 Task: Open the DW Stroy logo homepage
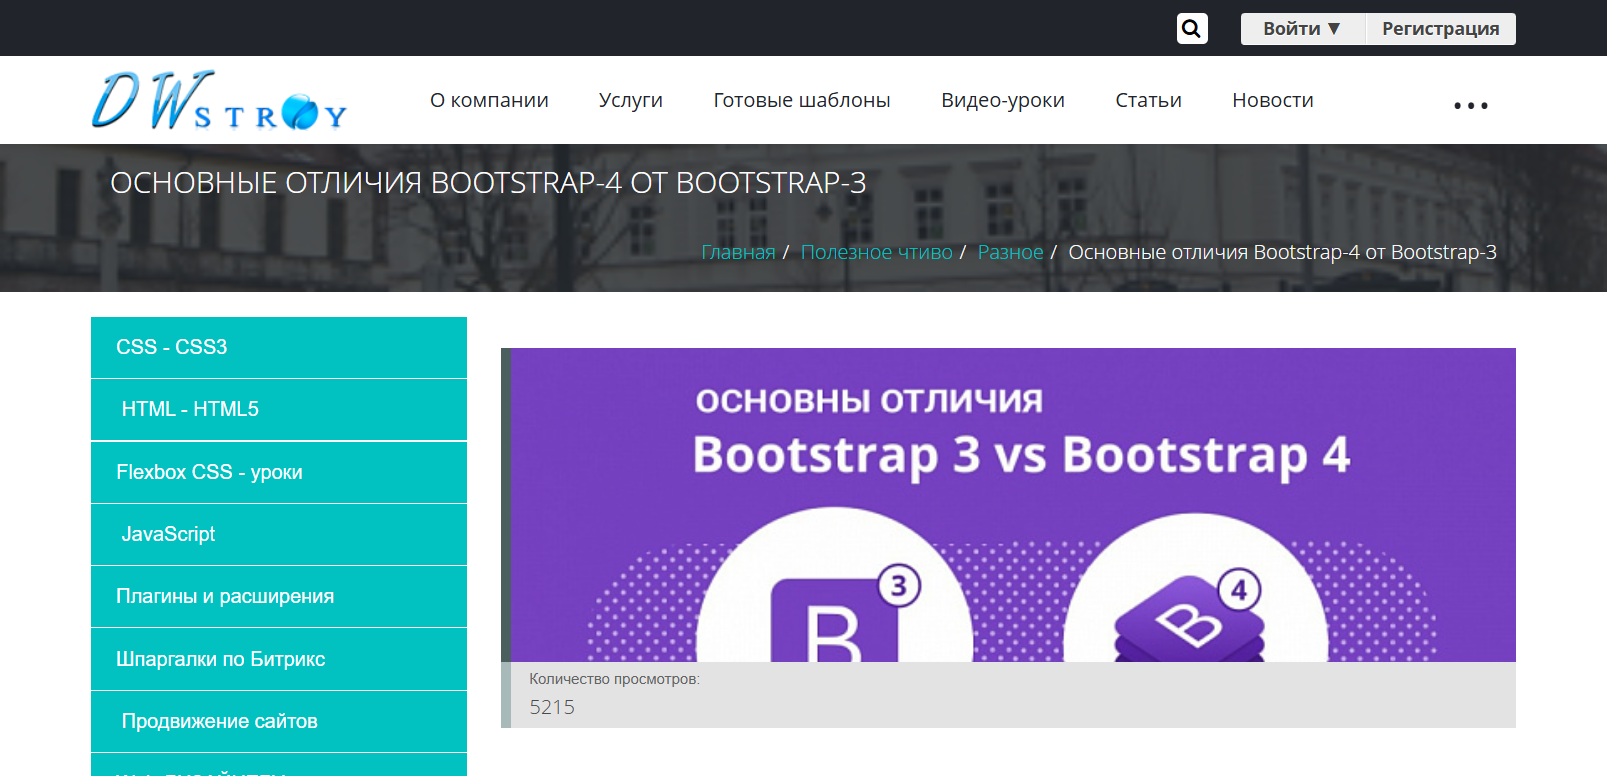click(x=219, y=100)
